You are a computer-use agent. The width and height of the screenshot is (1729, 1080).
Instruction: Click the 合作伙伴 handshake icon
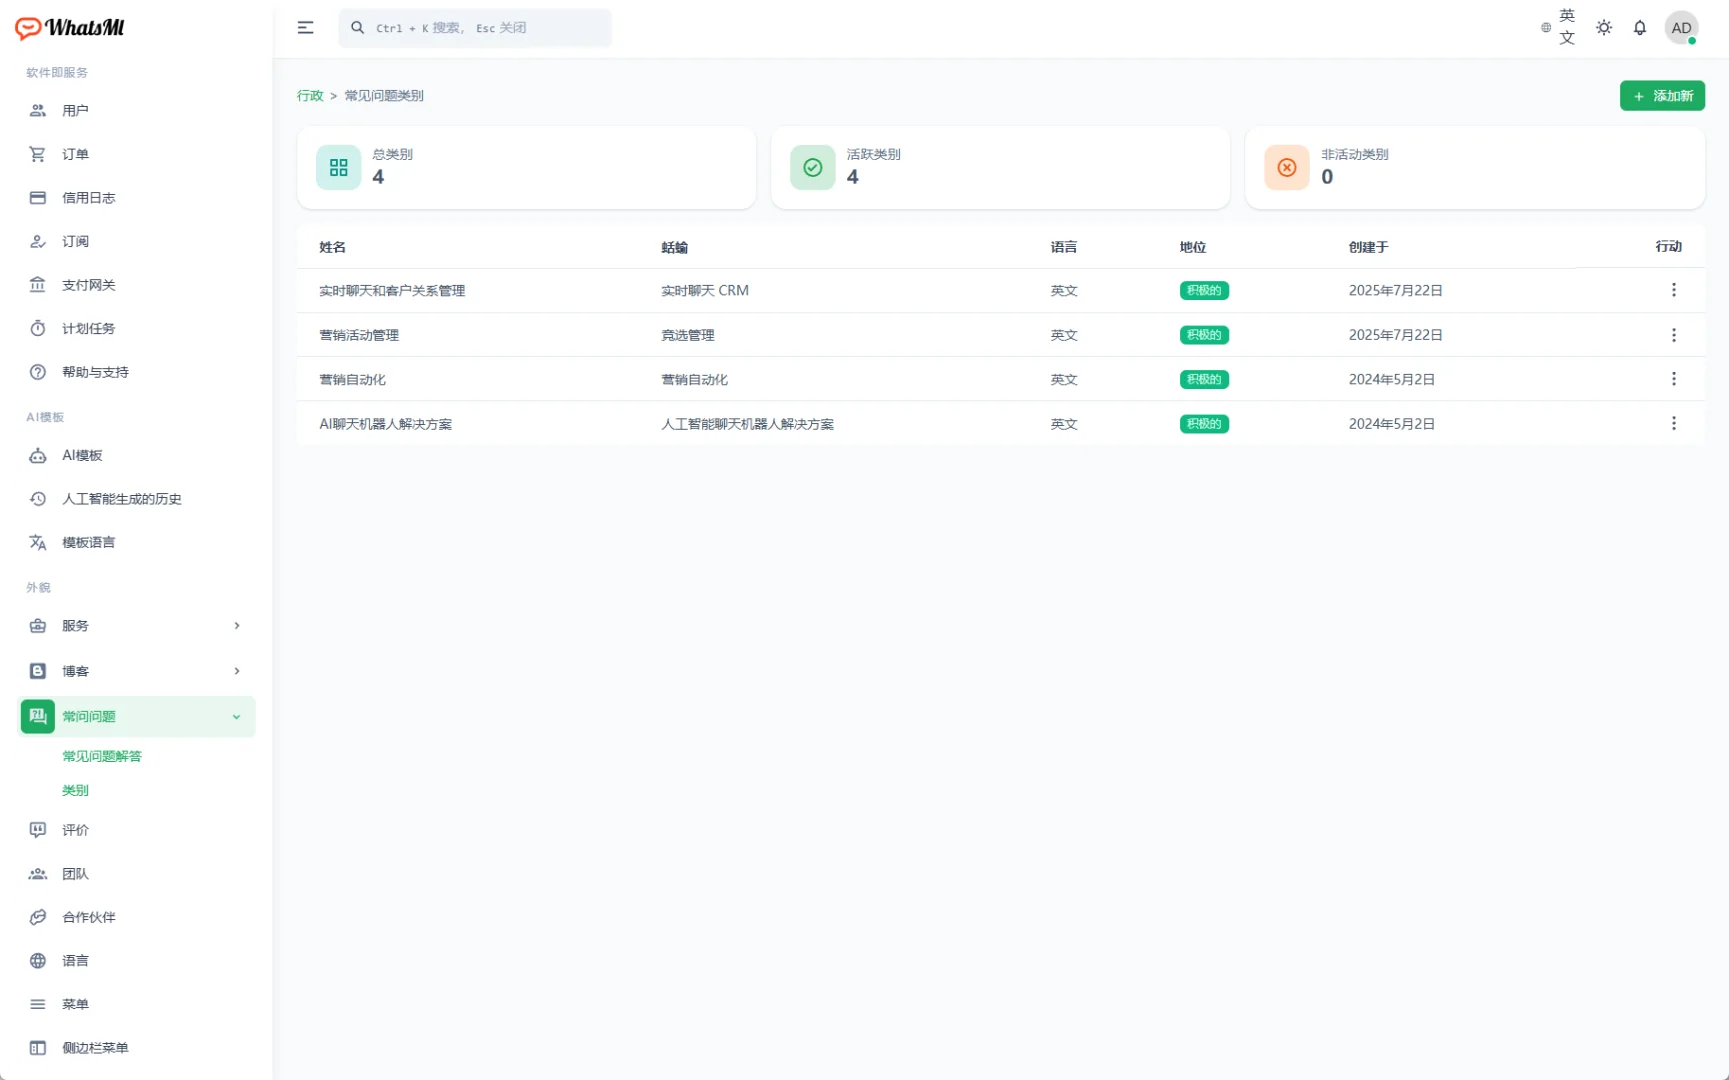(x=38, y=917)
